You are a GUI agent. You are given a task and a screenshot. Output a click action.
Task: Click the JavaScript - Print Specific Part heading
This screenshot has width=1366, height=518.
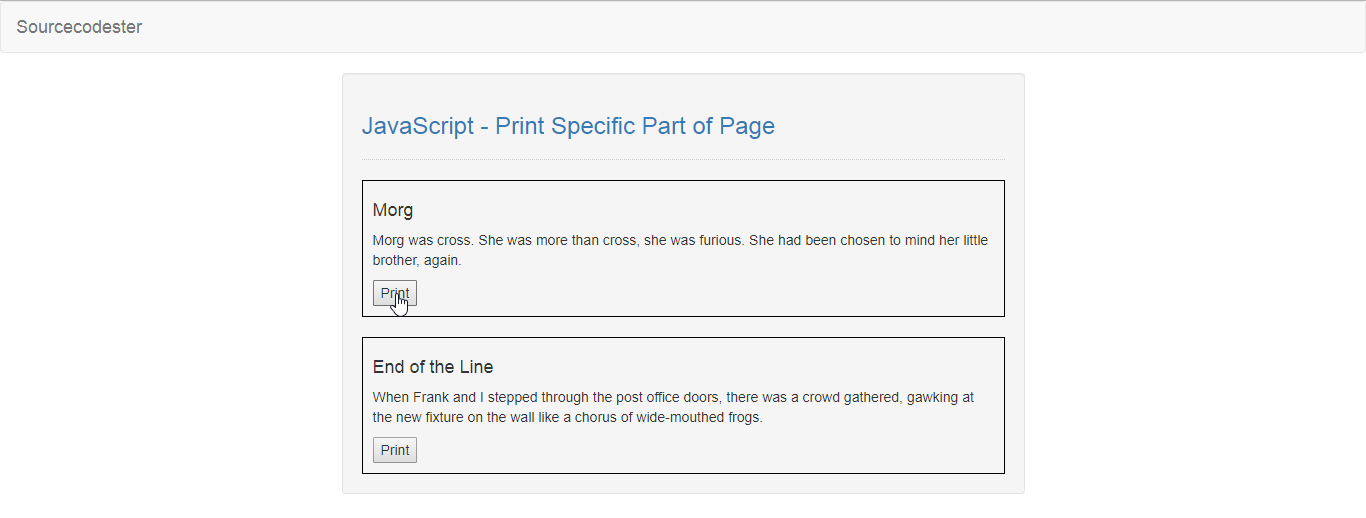coord(568,126)
